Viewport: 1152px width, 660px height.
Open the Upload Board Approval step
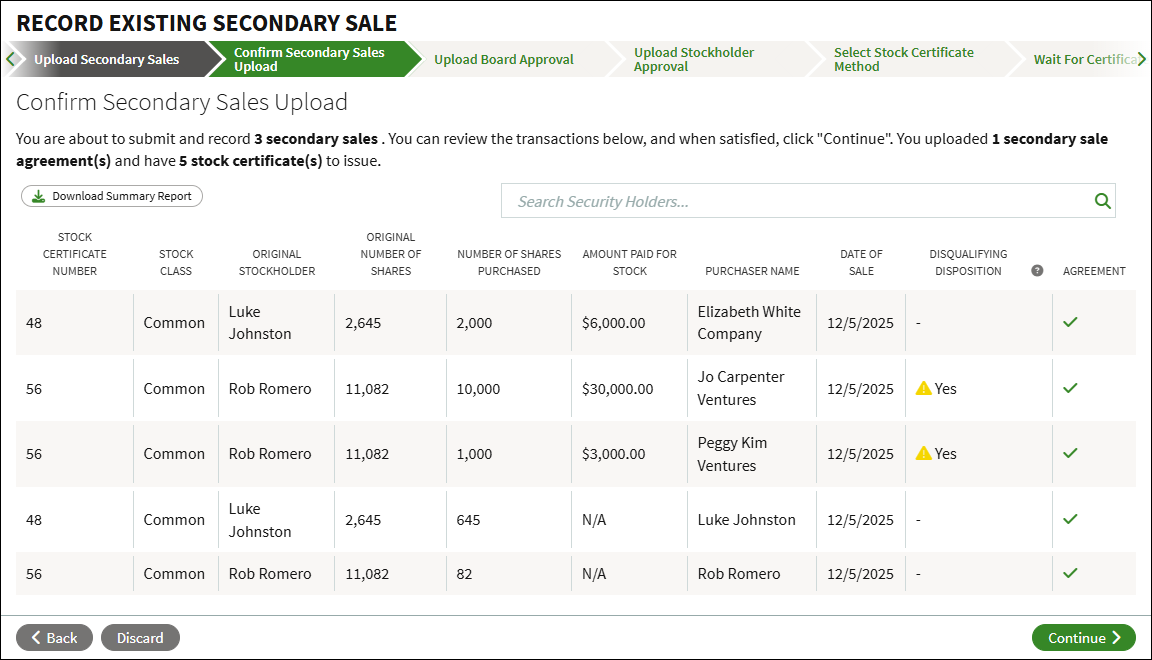[504, 60]
